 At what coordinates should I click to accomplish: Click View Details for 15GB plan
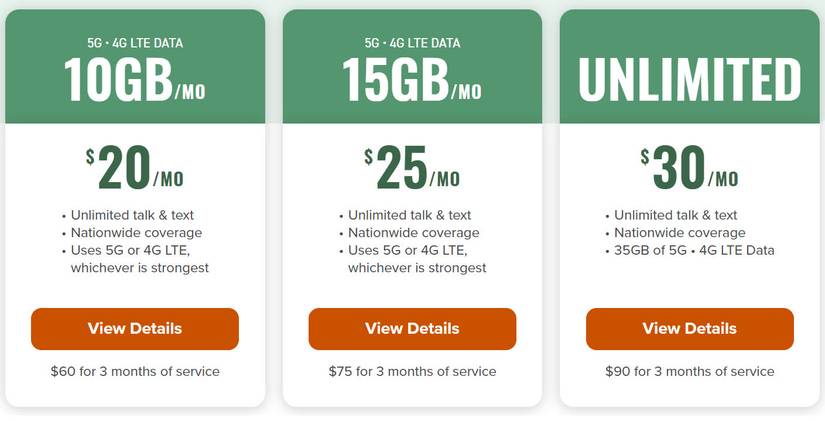pos(412,329)
